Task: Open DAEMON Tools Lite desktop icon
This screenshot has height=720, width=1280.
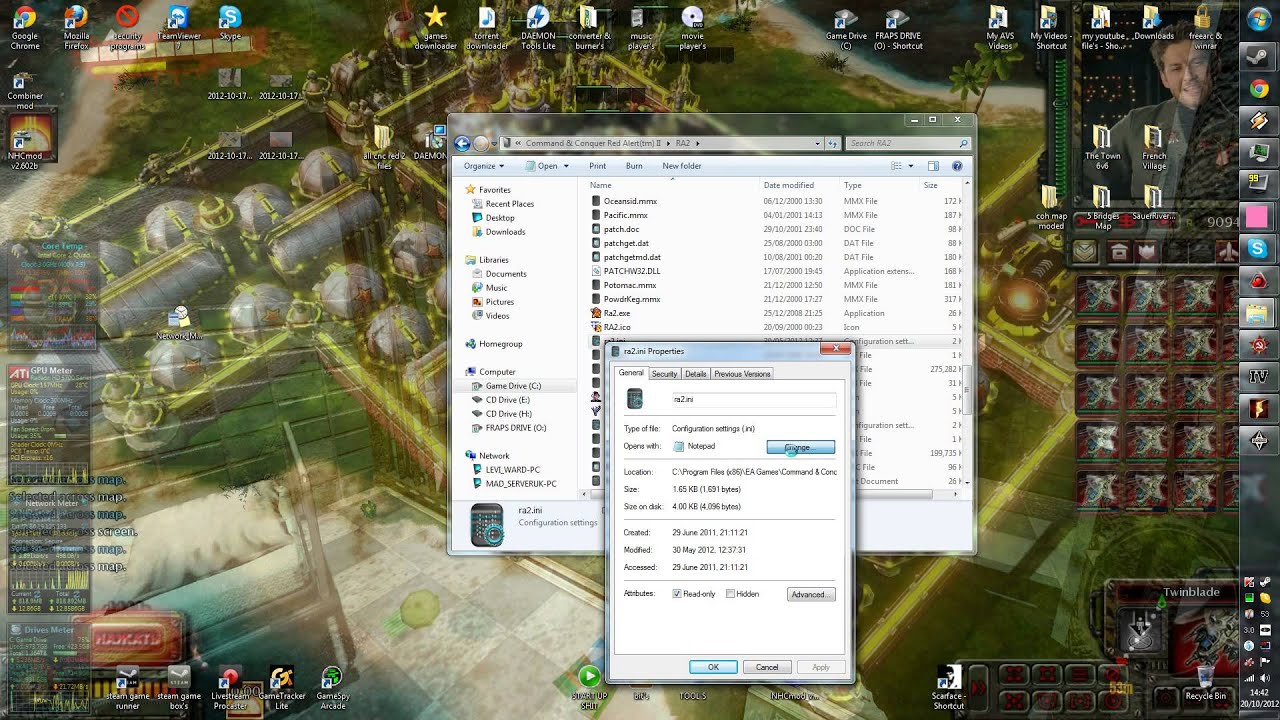Action: [x=538, y=27]
